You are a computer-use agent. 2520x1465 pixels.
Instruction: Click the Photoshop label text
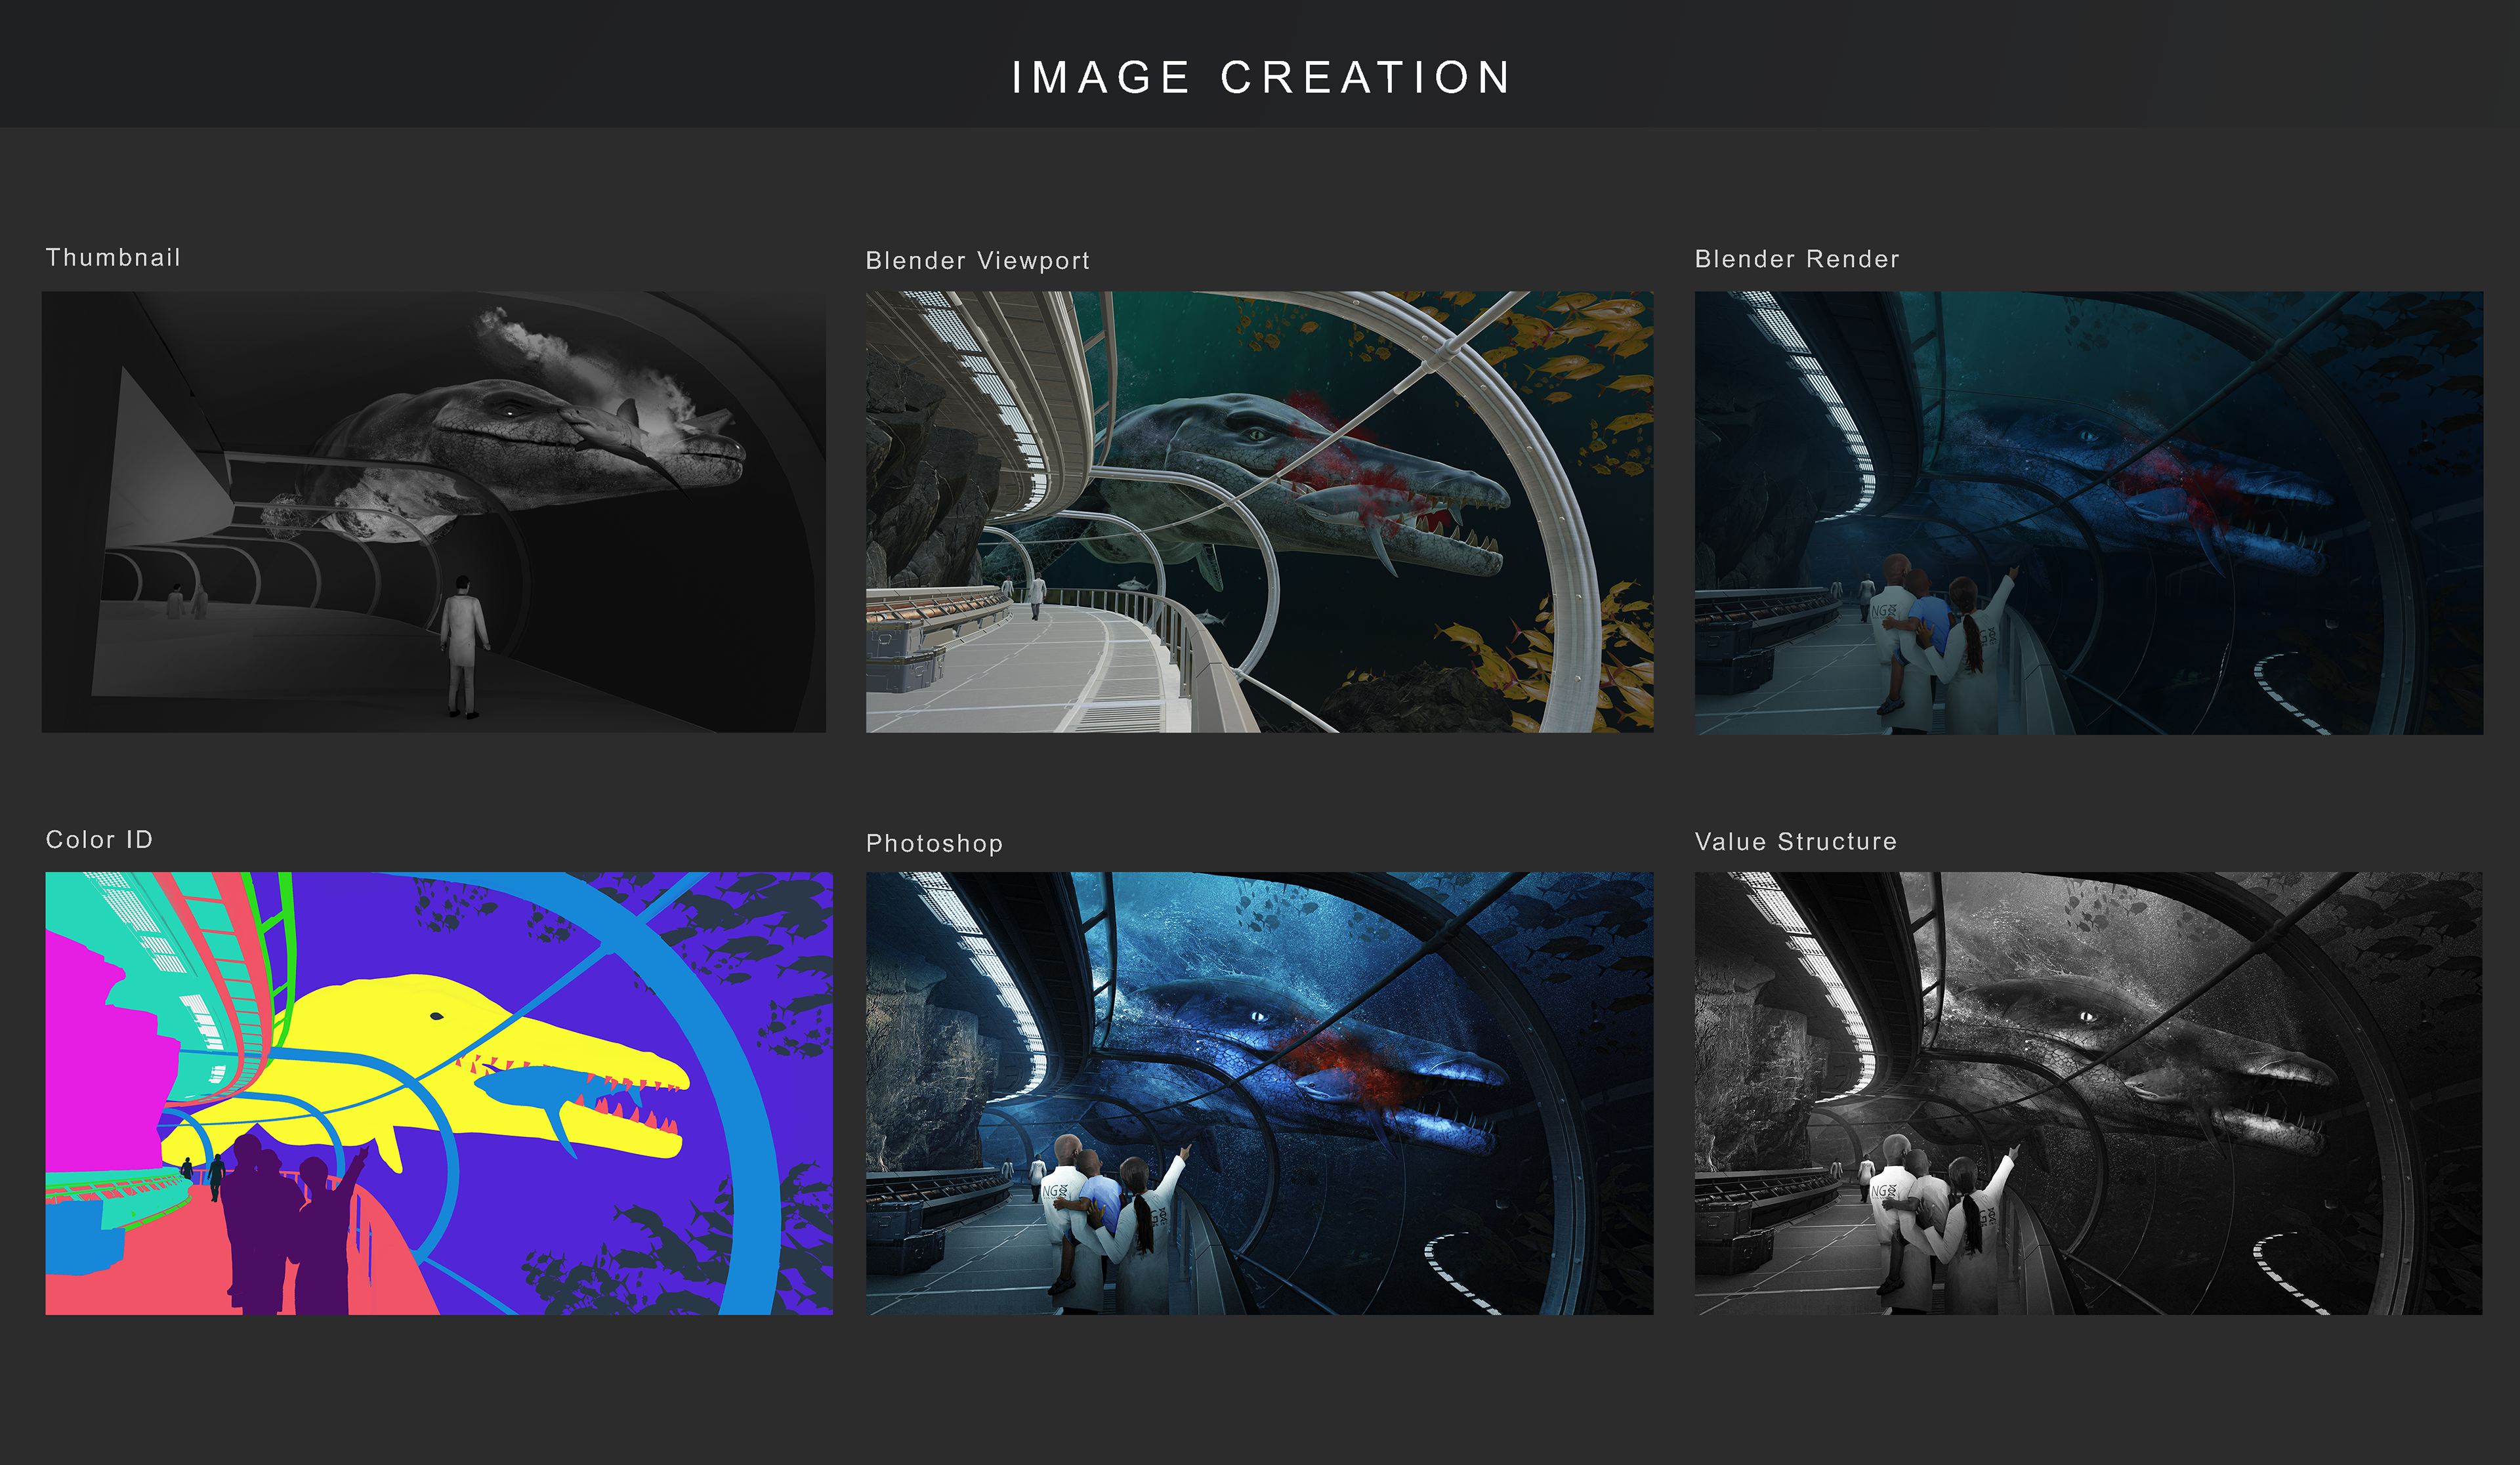tap(934, 843)
